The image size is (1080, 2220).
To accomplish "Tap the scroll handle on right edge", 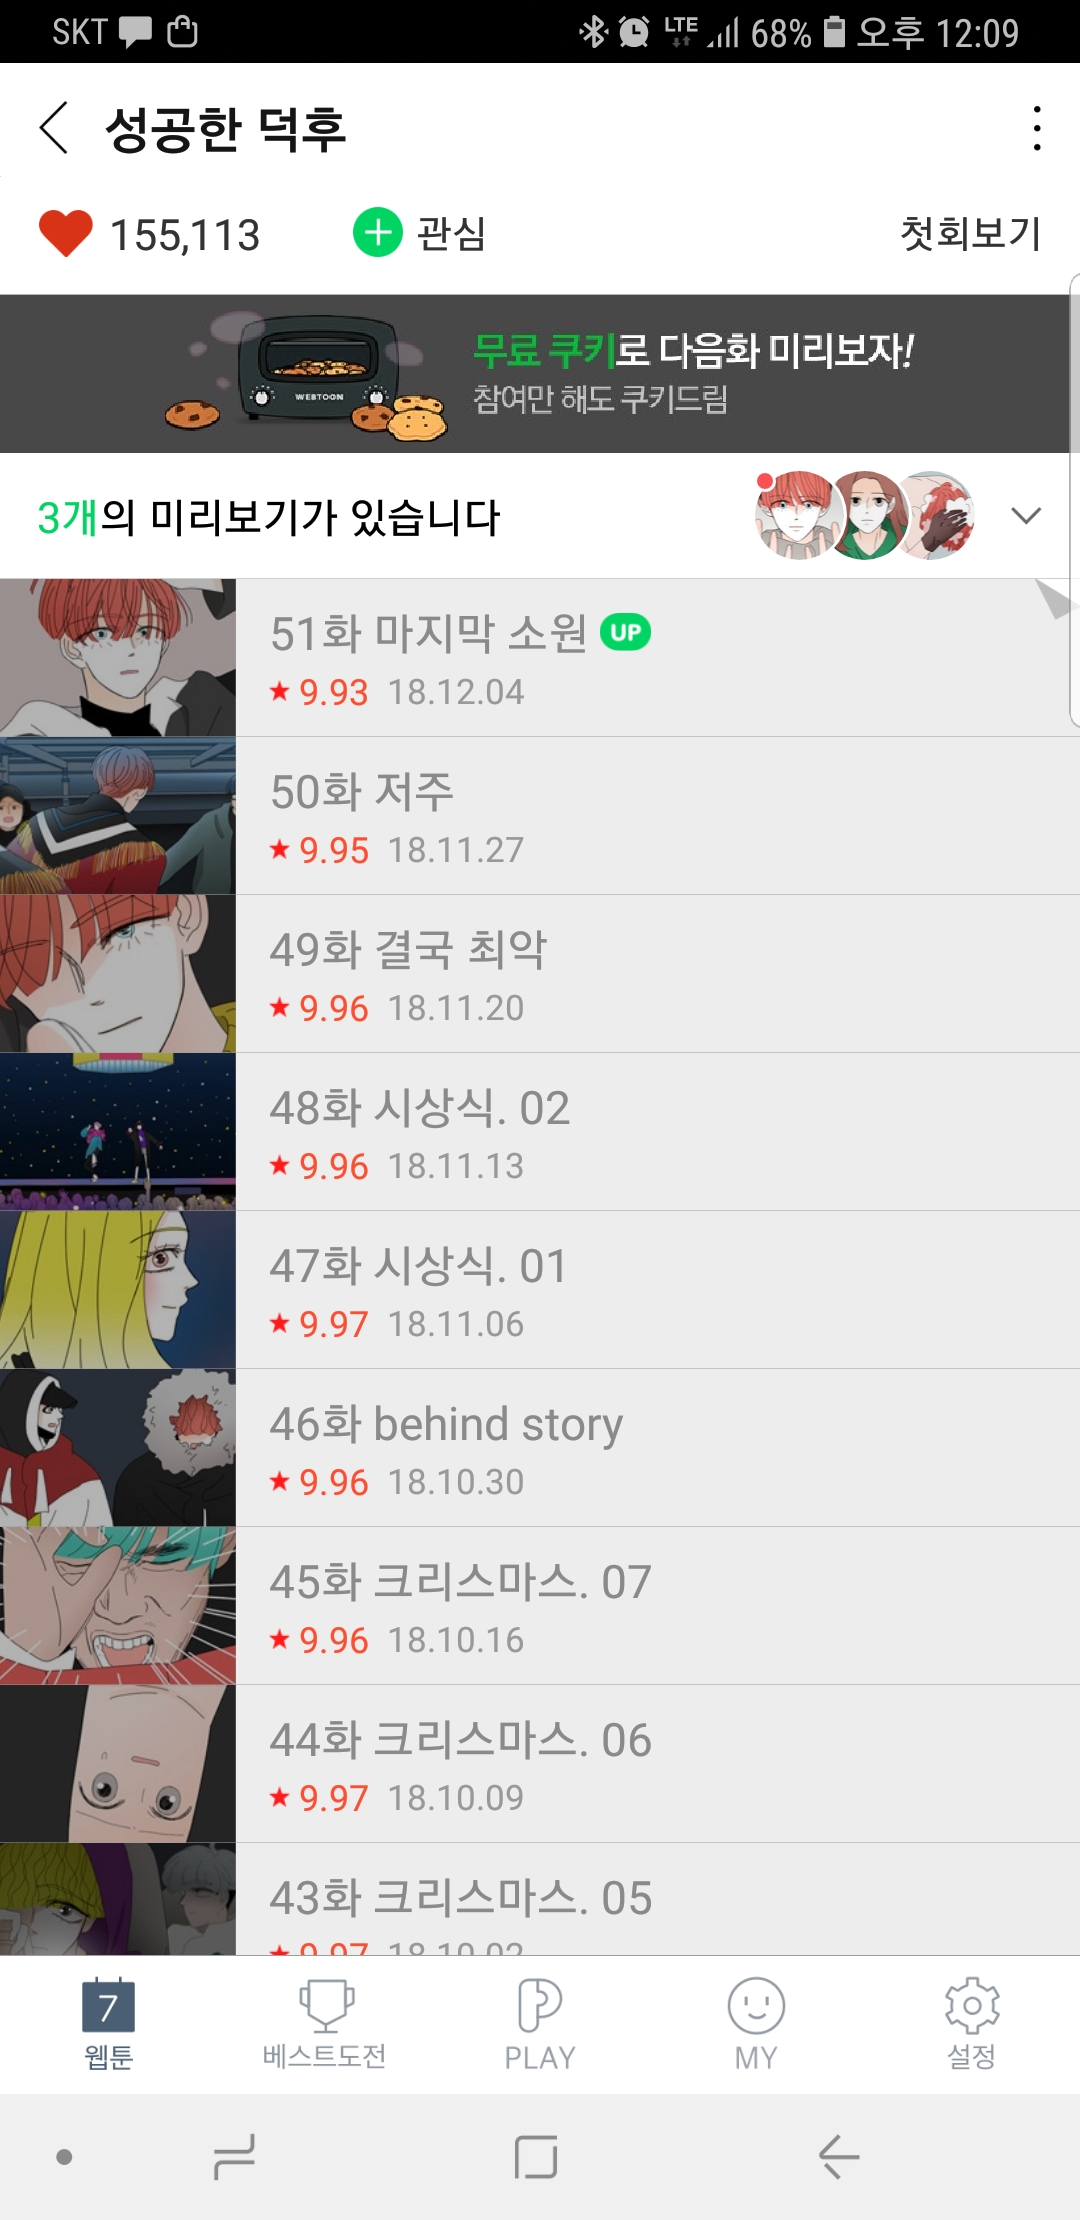I will pyautogui.click(x=1074, y=500).
